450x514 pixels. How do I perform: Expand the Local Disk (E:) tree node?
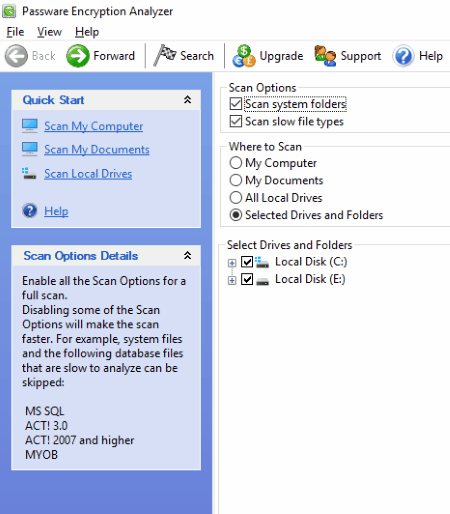(x=232, y=280)
